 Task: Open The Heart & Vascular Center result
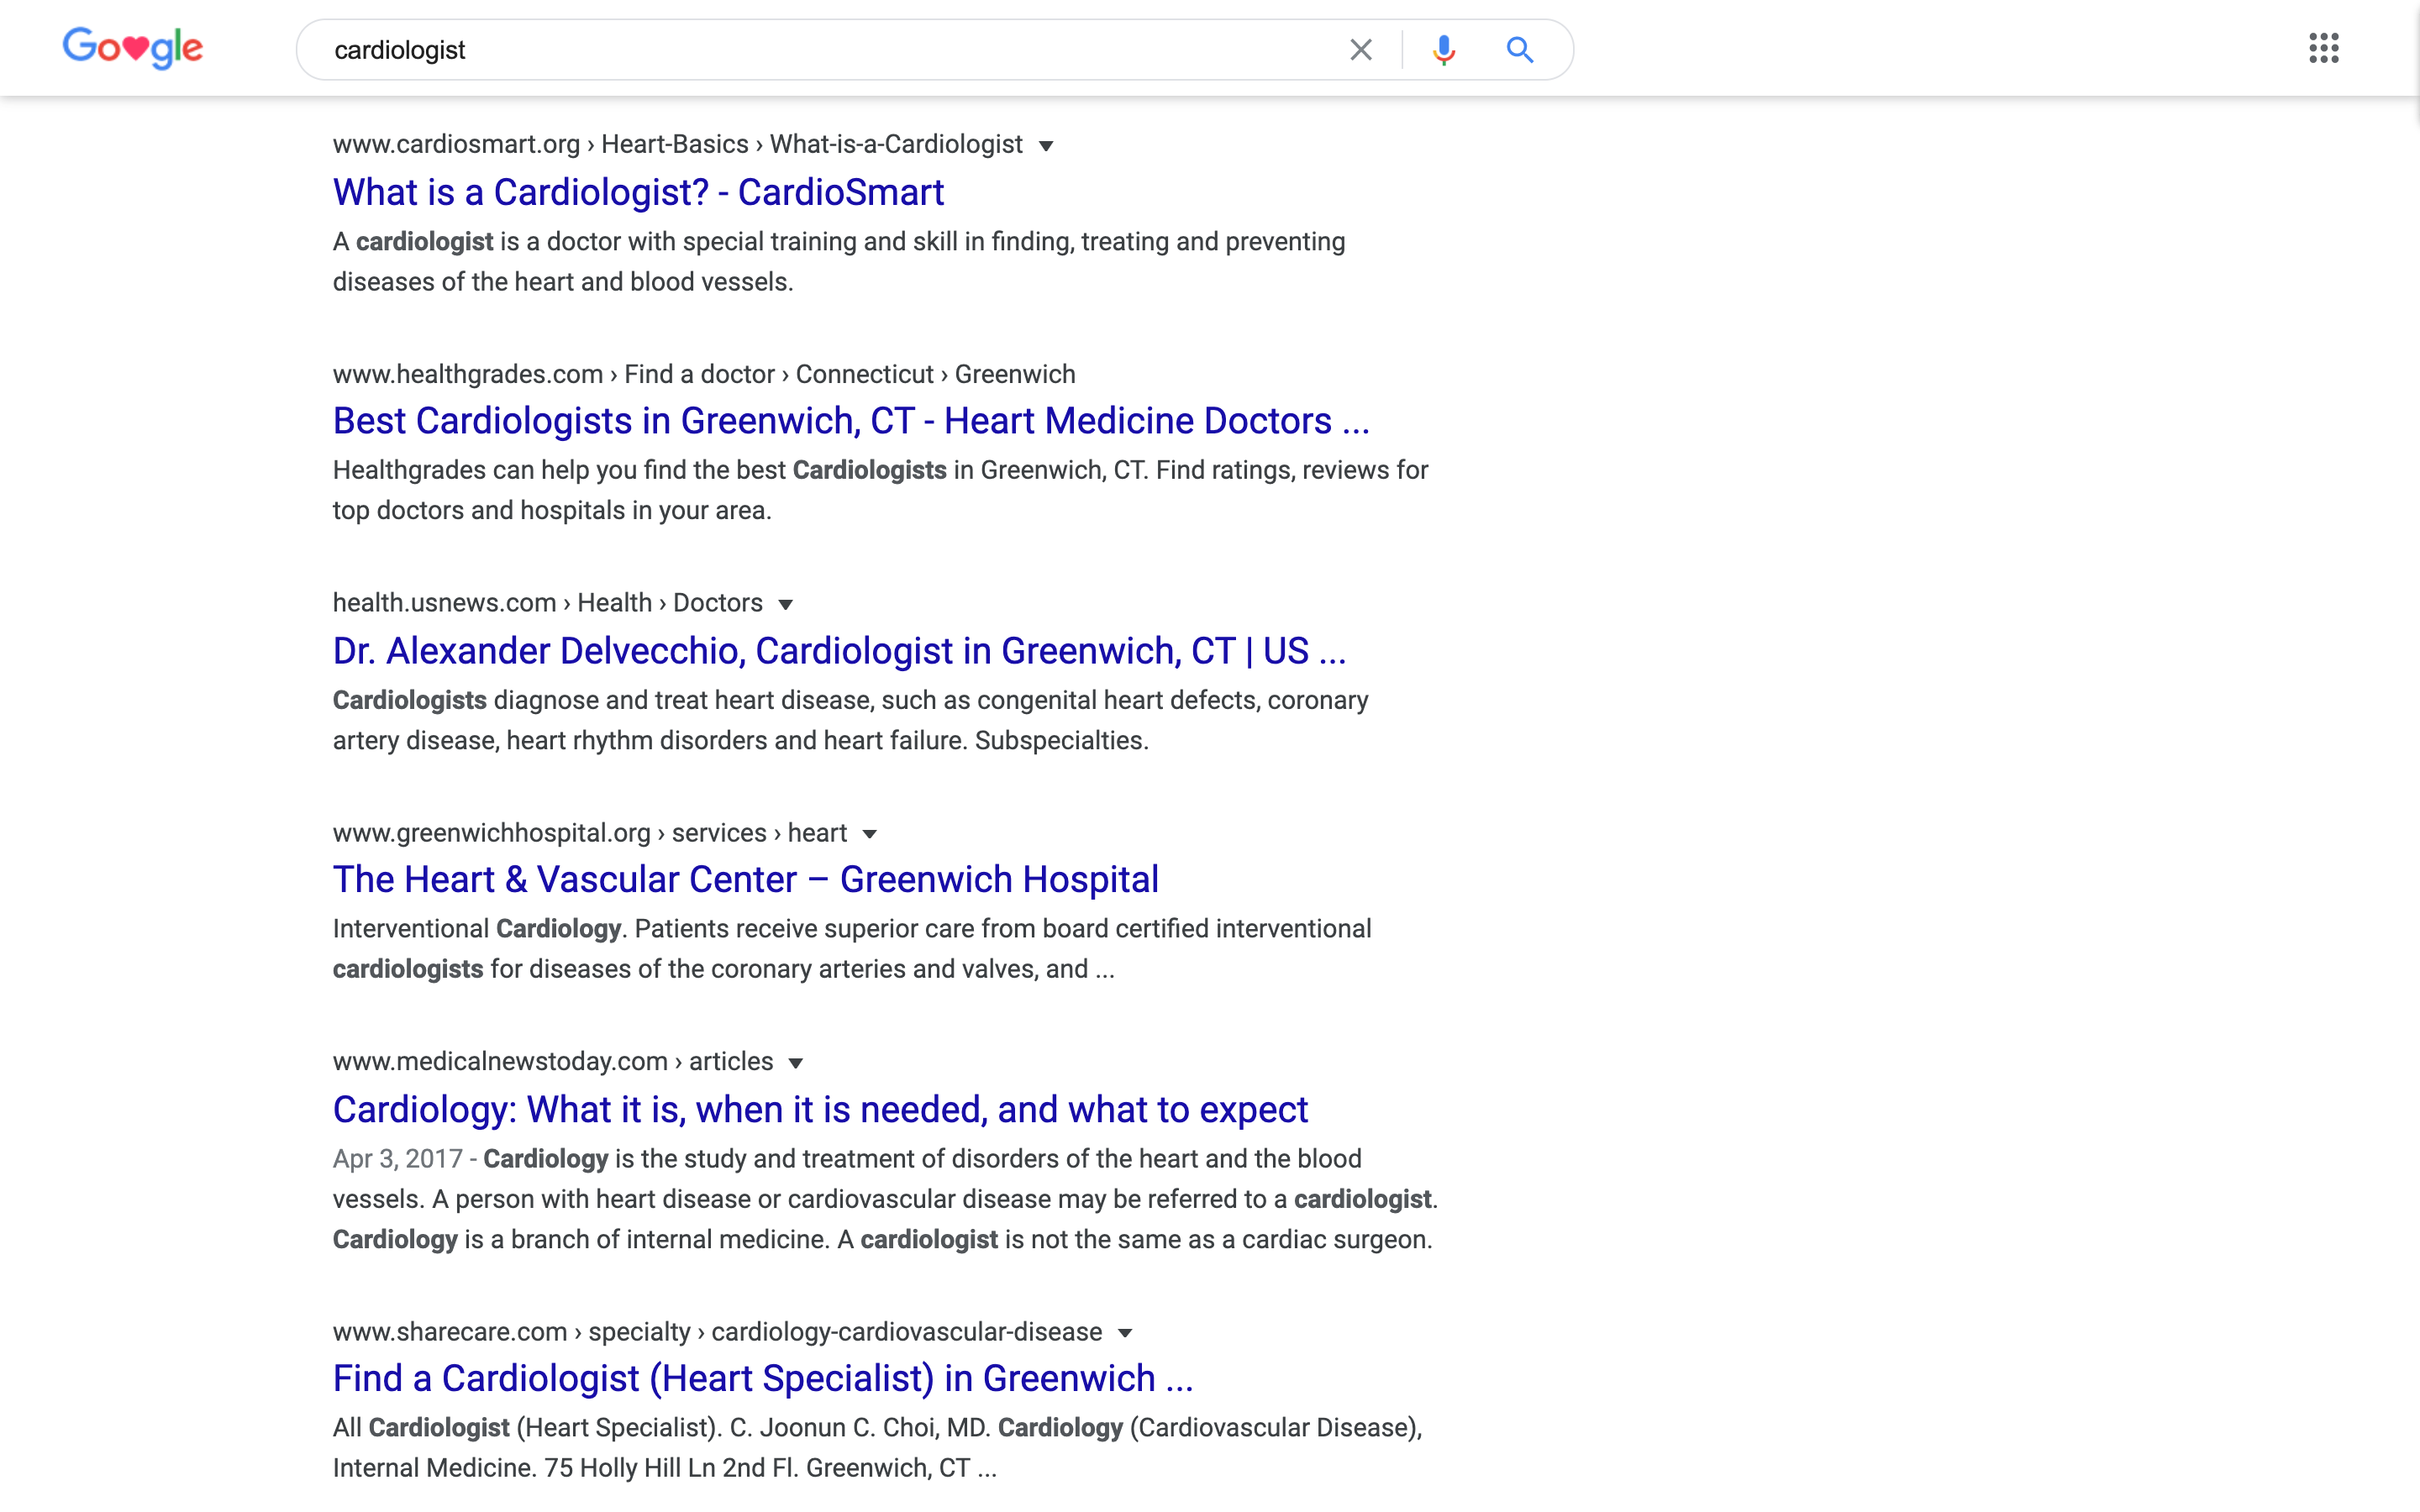click(746, 880)
